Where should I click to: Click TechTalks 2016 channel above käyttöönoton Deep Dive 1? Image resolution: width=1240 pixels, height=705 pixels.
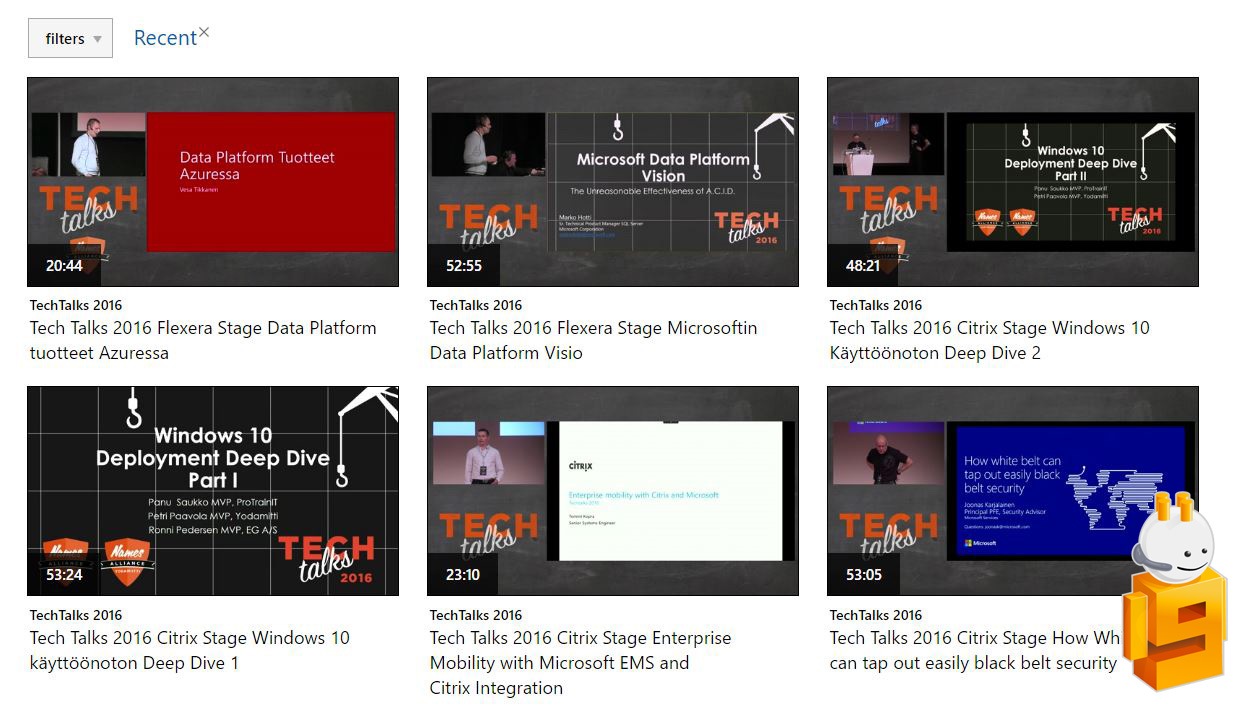(x=76, y=615)
